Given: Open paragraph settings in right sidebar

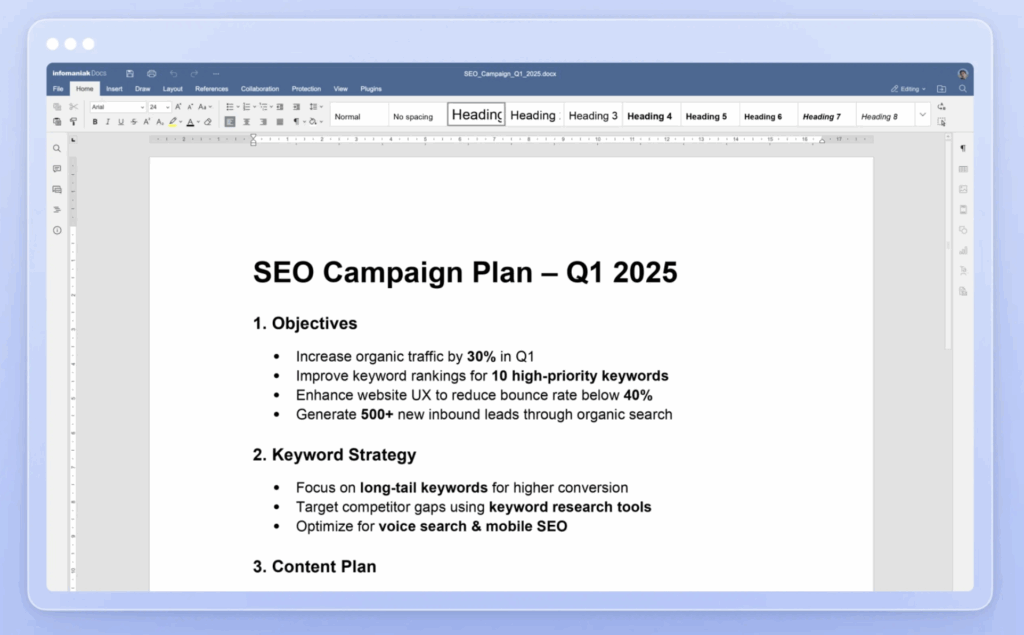Looking at the screenshot, I should [x=963, y=148].
